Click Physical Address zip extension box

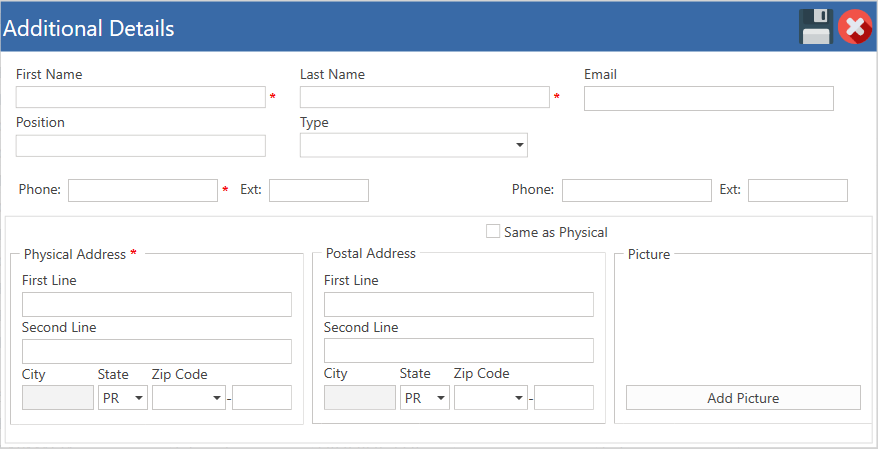coord(262,397)
